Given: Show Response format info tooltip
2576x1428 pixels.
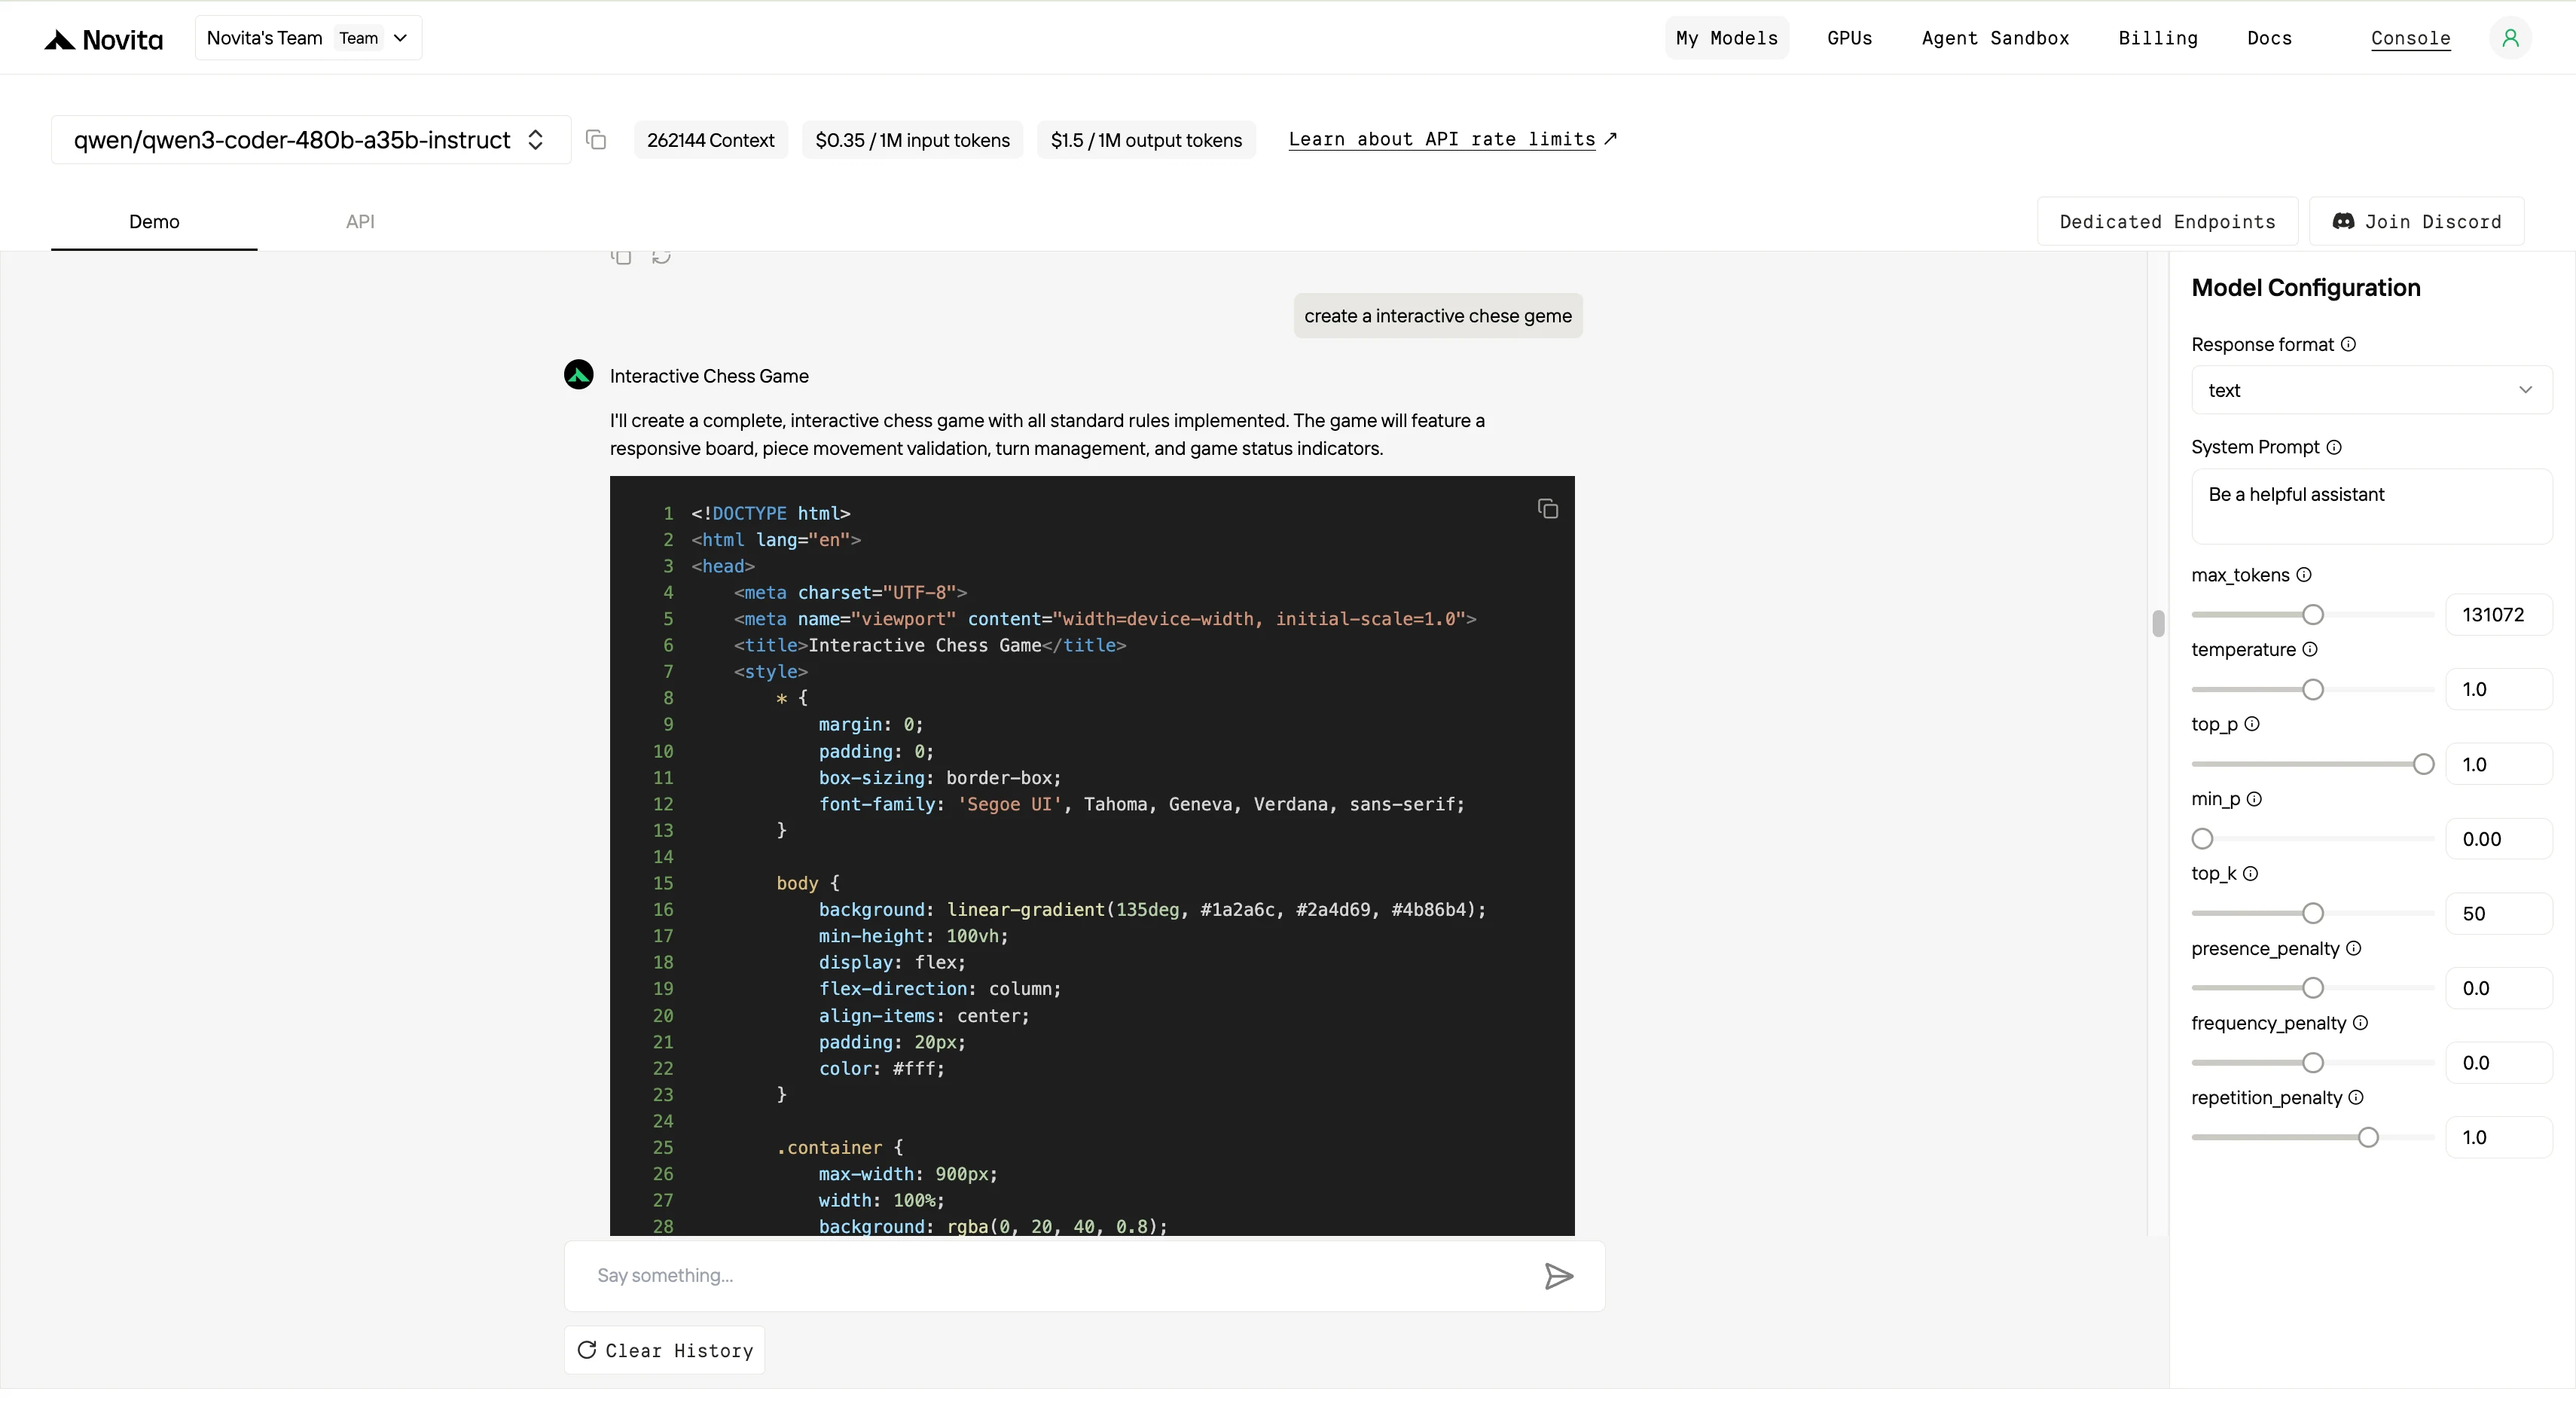Looking at the screenshot, I should 2348,344.
